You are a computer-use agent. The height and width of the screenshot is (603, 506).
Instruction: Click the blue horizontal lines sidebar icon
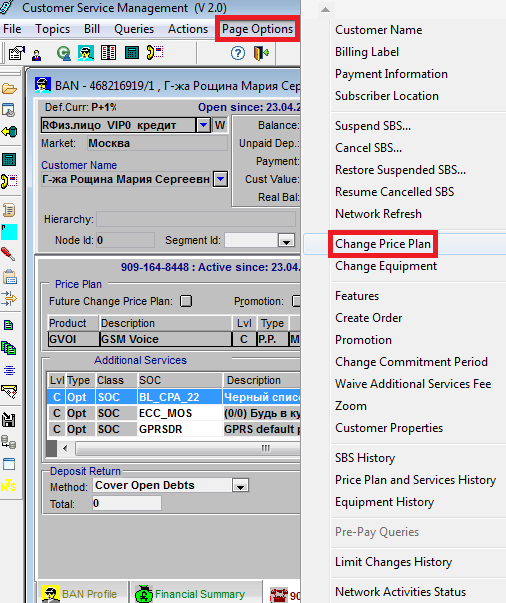9,370
